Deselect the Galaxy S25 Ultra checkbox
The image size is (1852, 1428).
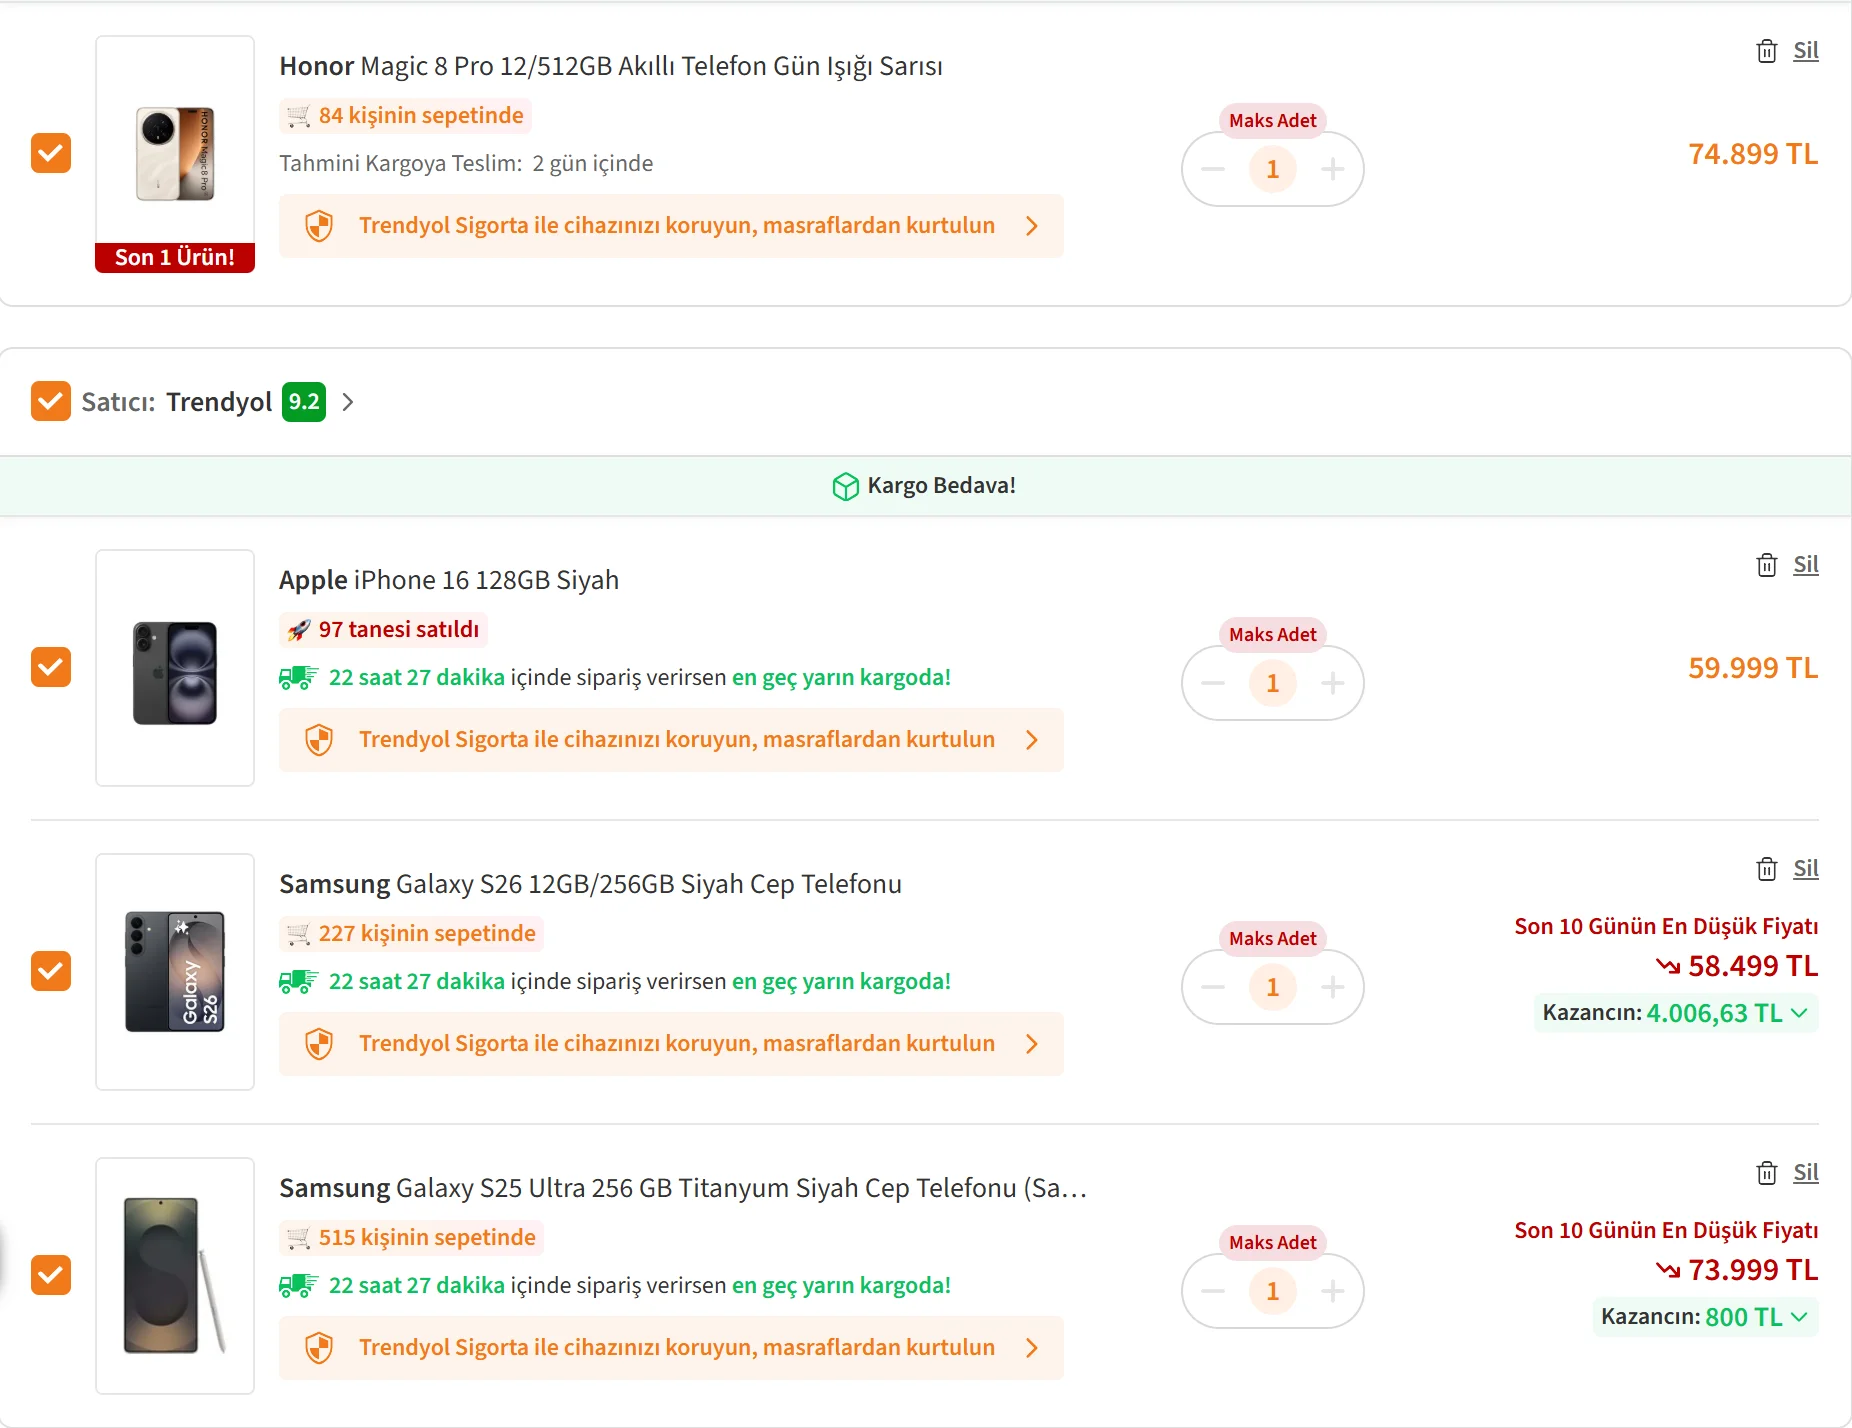(x=51, y=1275)
